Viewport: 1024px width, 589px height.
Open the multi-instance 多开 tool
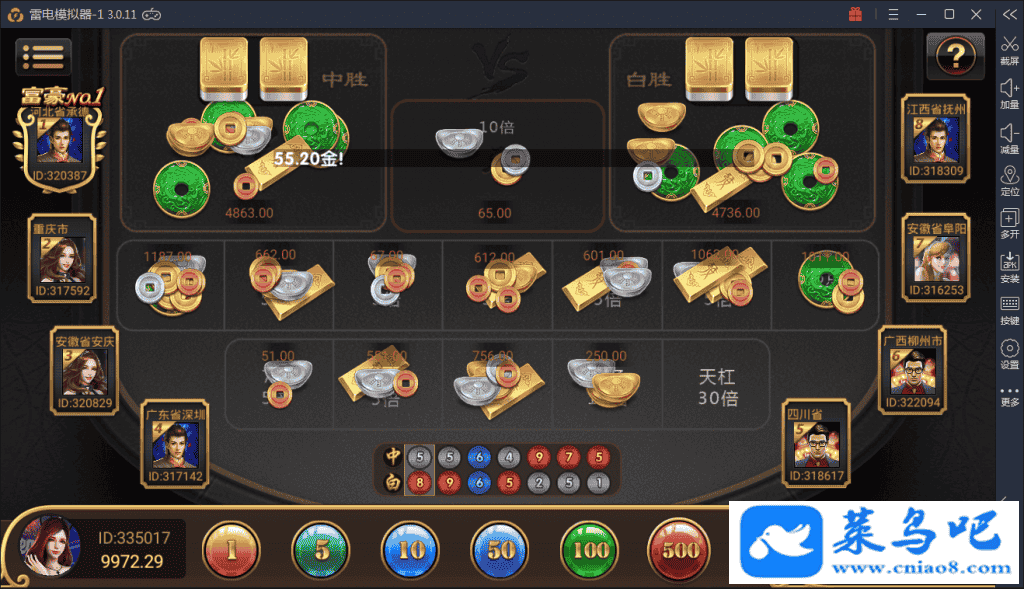(x=1010, y=224)
